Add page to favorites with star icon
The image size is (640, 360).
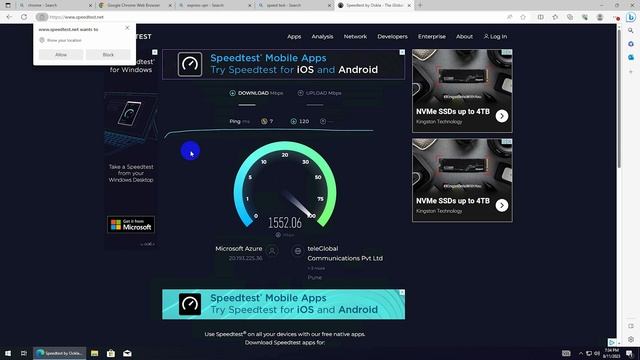(x=523, y=17)
